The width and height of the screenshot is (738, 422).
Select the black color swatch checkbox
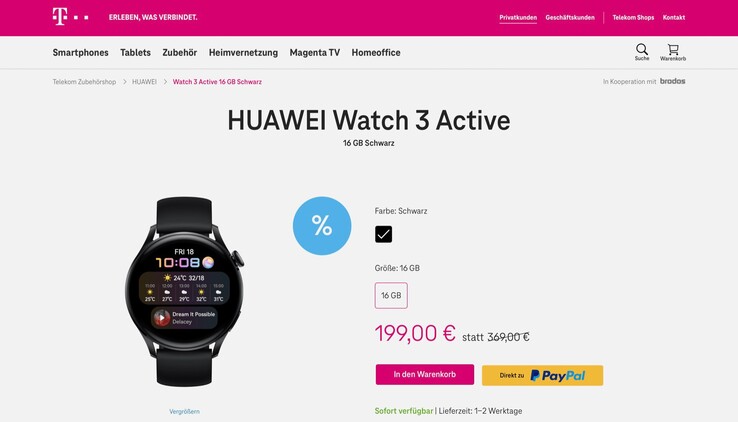384,234
